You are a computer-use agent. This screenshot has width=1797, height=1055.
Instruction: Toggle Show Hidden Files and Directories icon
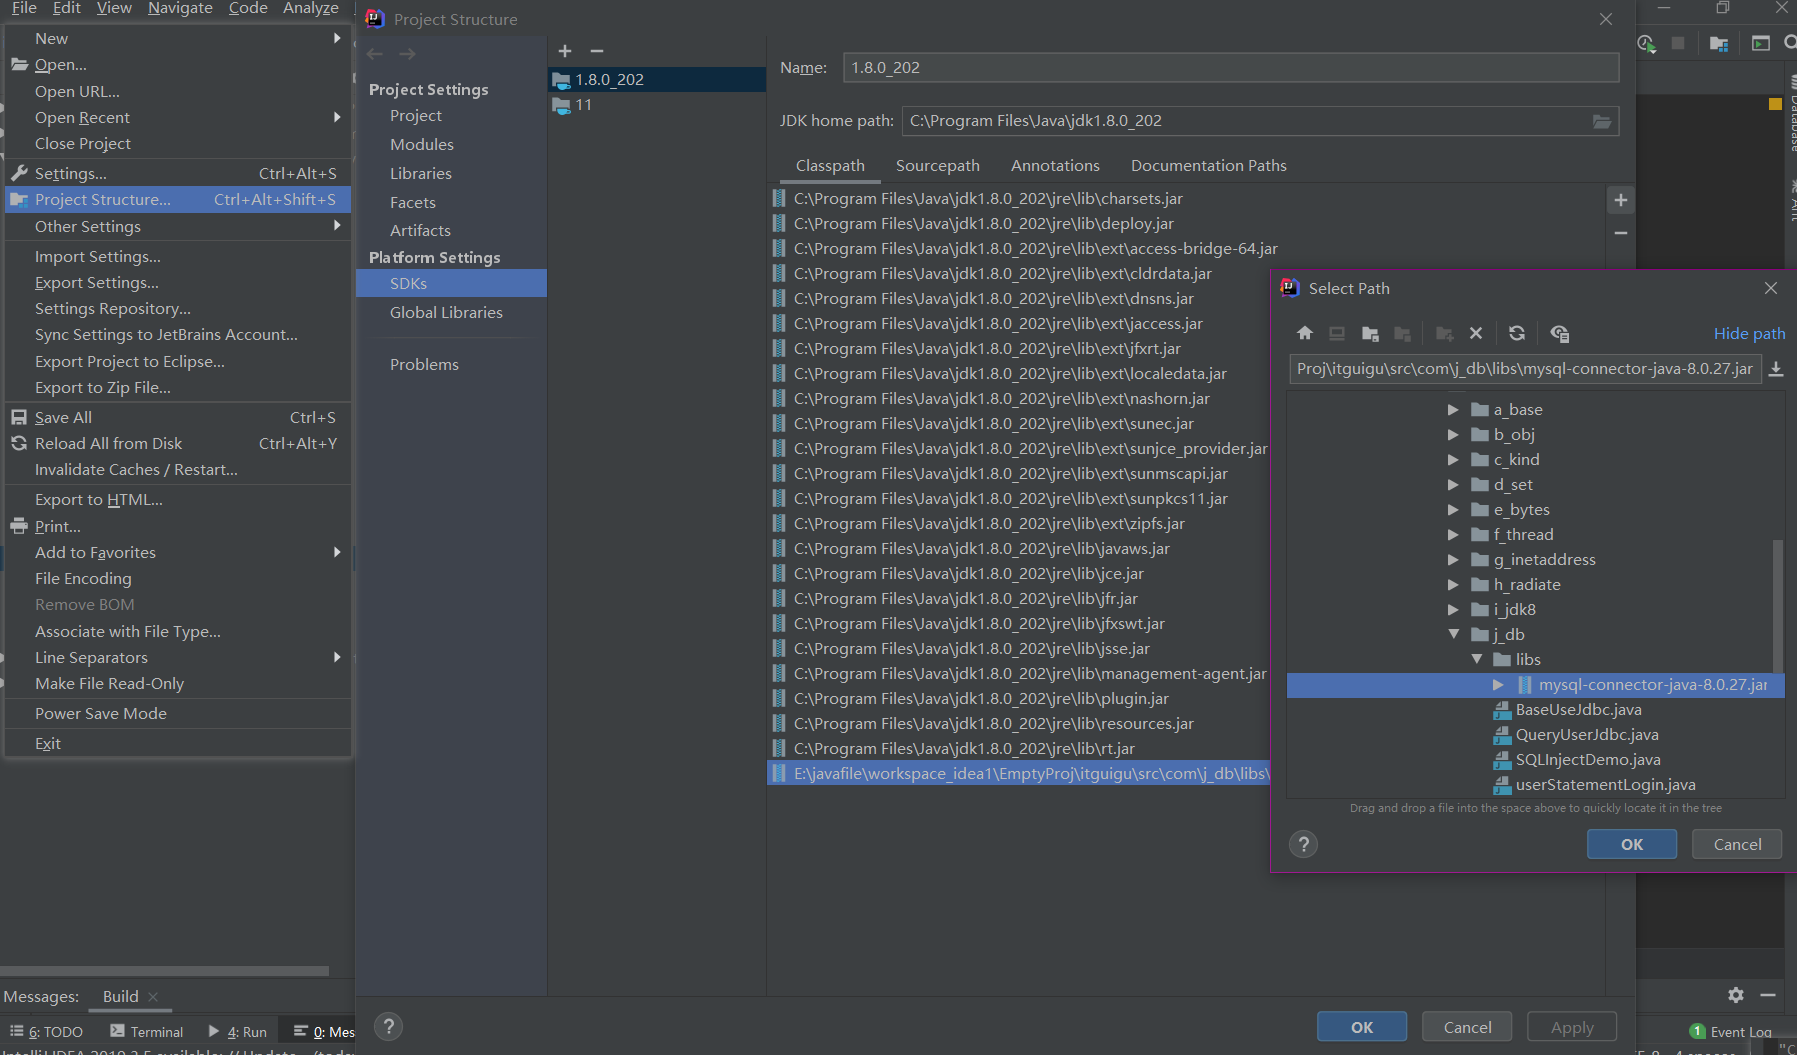1559,333
